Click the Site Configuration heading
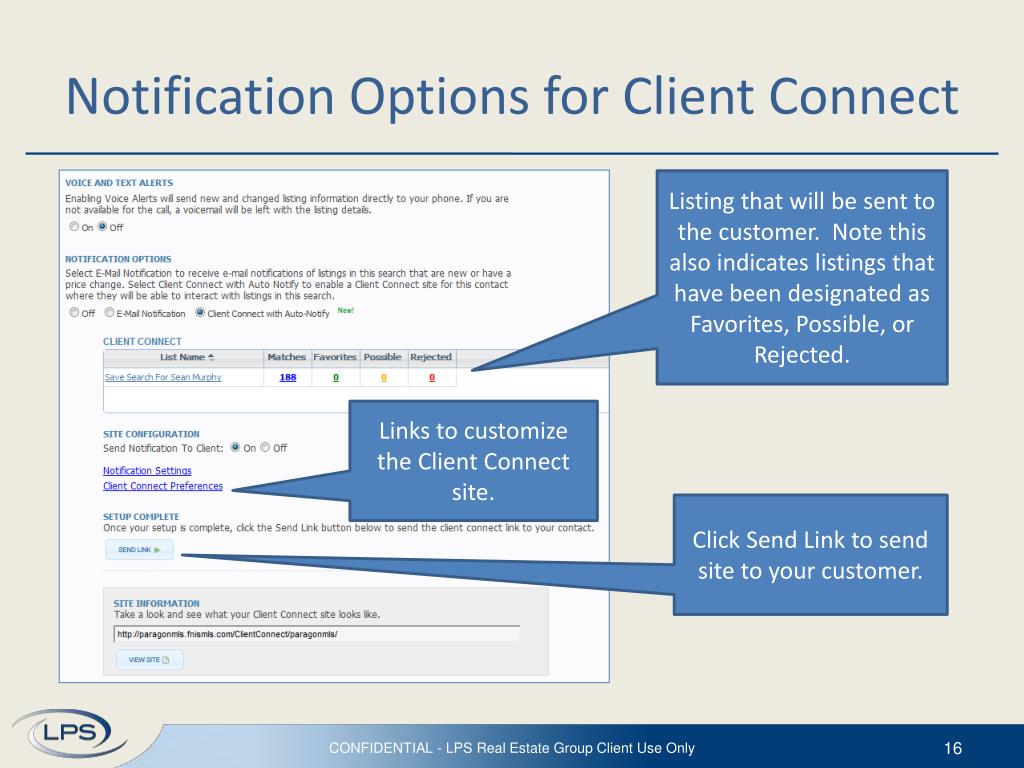Screen dimensions: 1024x768 [x=151, y=434]
